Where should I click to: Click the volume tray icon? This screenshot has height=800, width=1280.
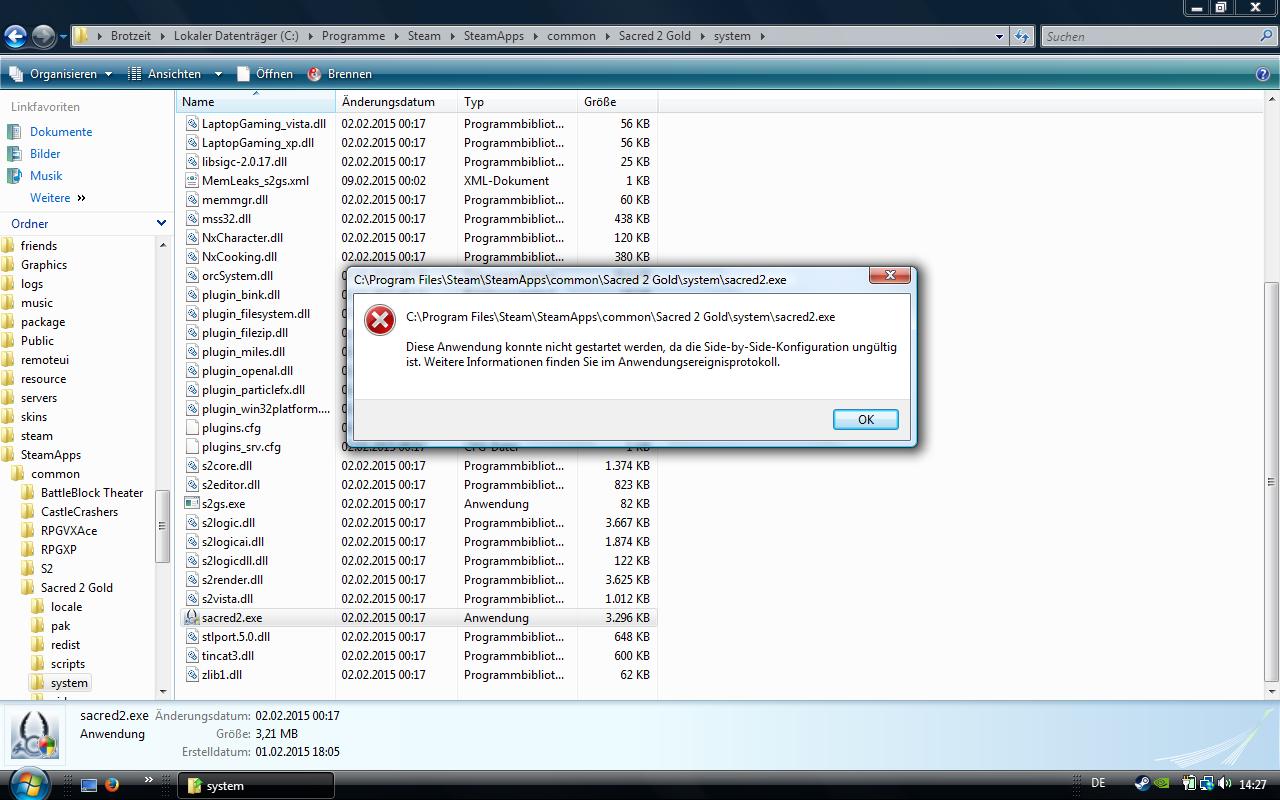[x=1226, y=785]
